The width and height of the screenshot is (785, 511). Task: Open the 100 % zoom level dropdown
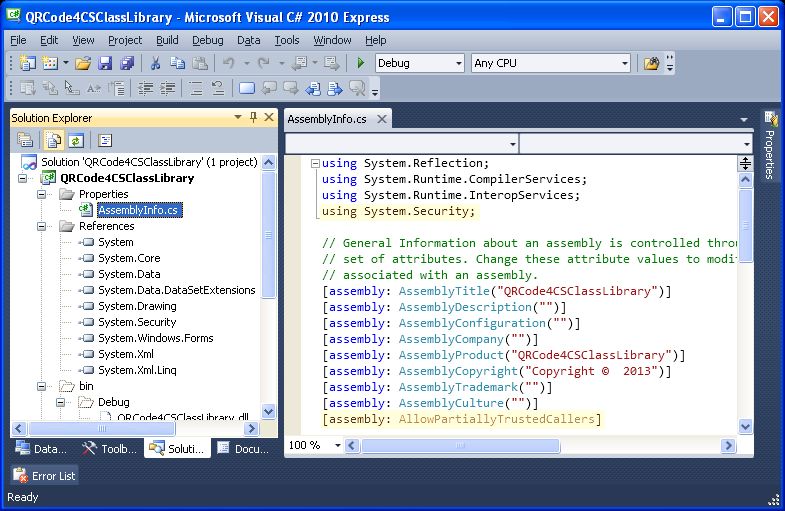[337, 445]
